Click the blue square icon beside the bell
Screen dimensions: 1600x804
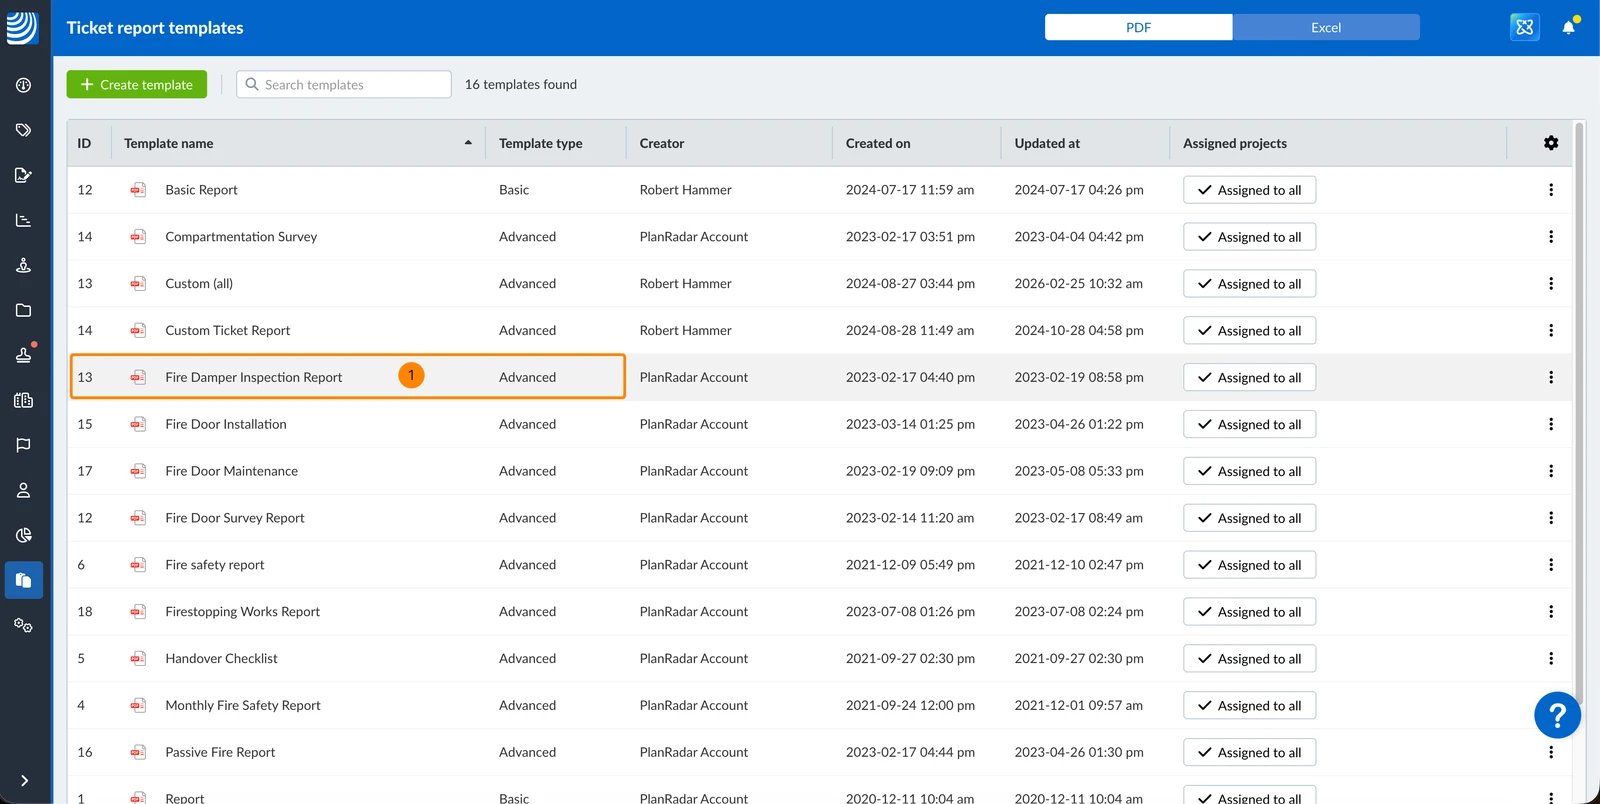point(1524,27)
